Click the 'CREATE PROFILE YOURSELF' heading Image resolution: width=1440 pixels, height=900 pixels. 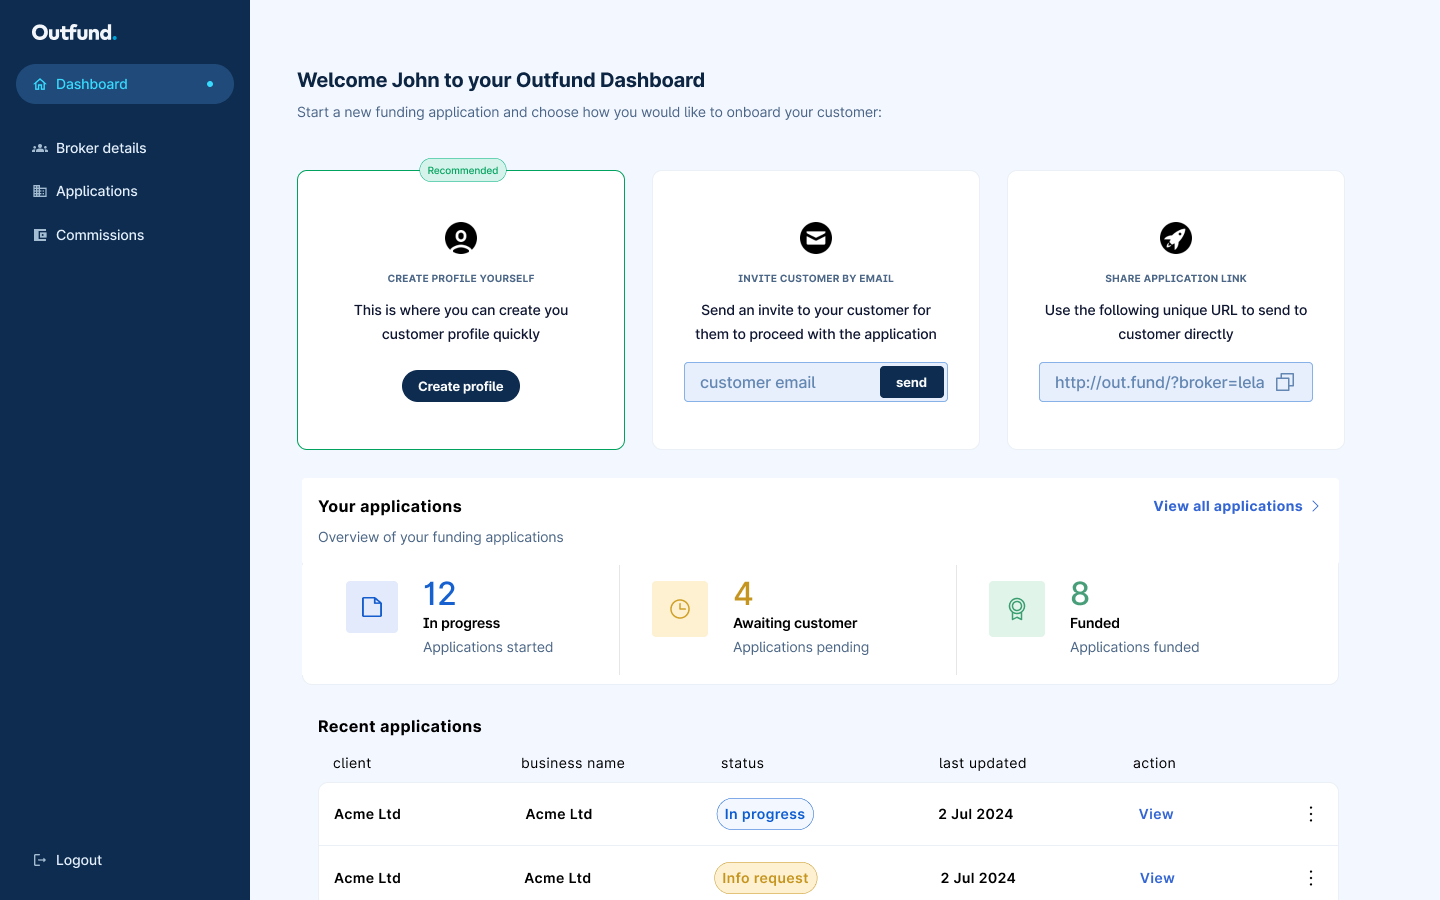pyautogui.click(x=461, y=278)
